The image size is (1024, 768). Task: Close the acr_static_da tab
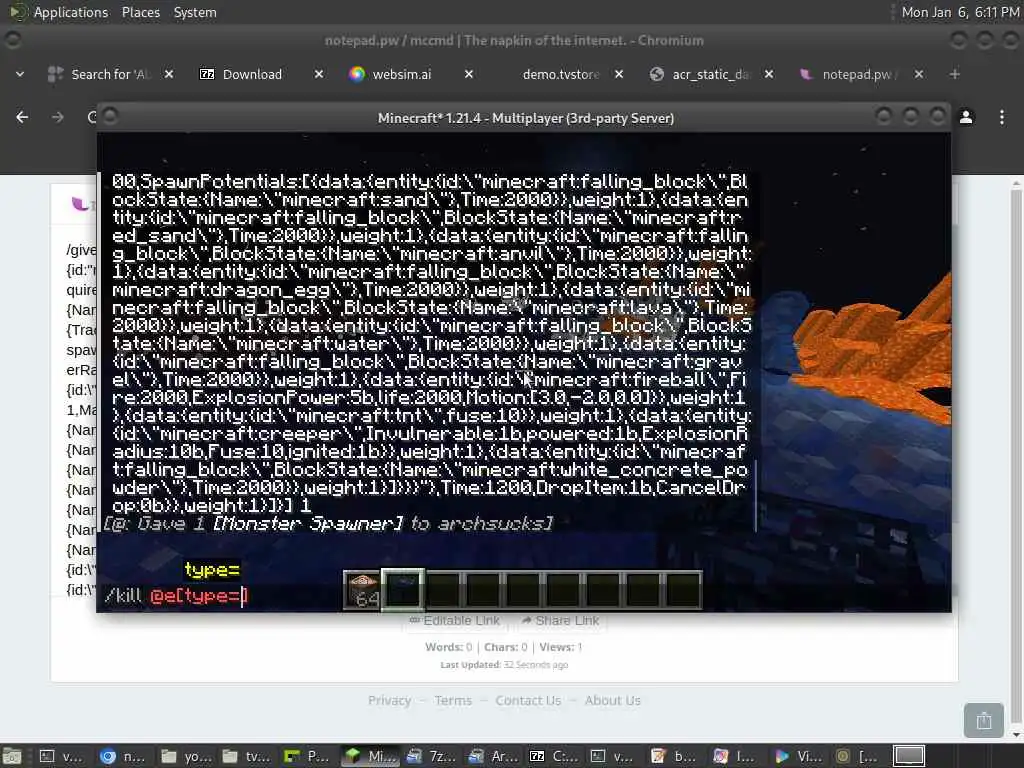pyautogui.click(x=769, y=74)
